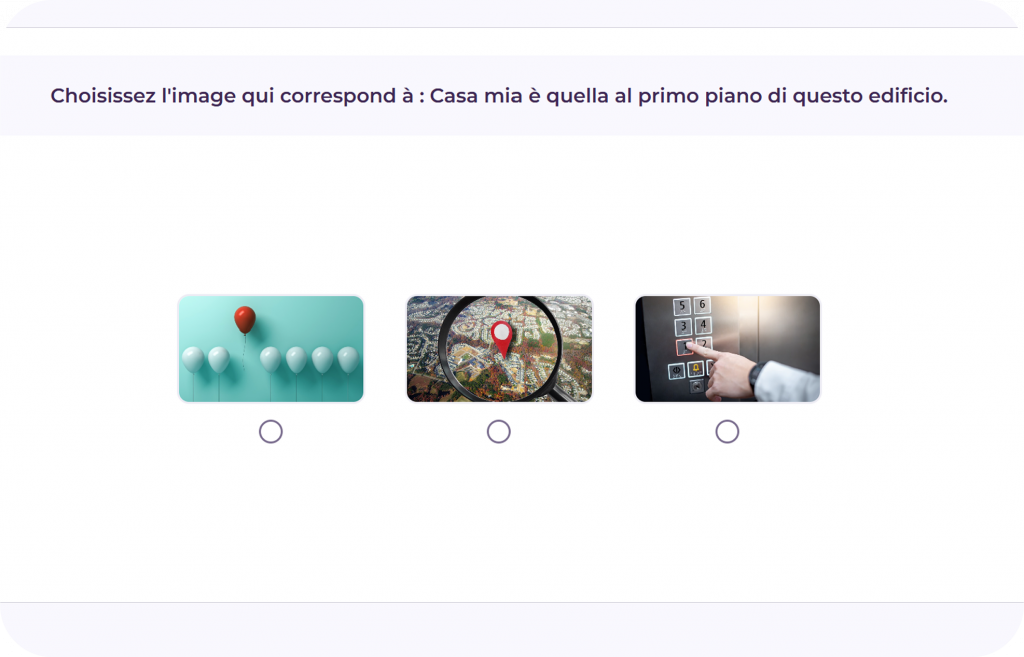Click the wristwatch on the arm

click(x=758, y=377)
